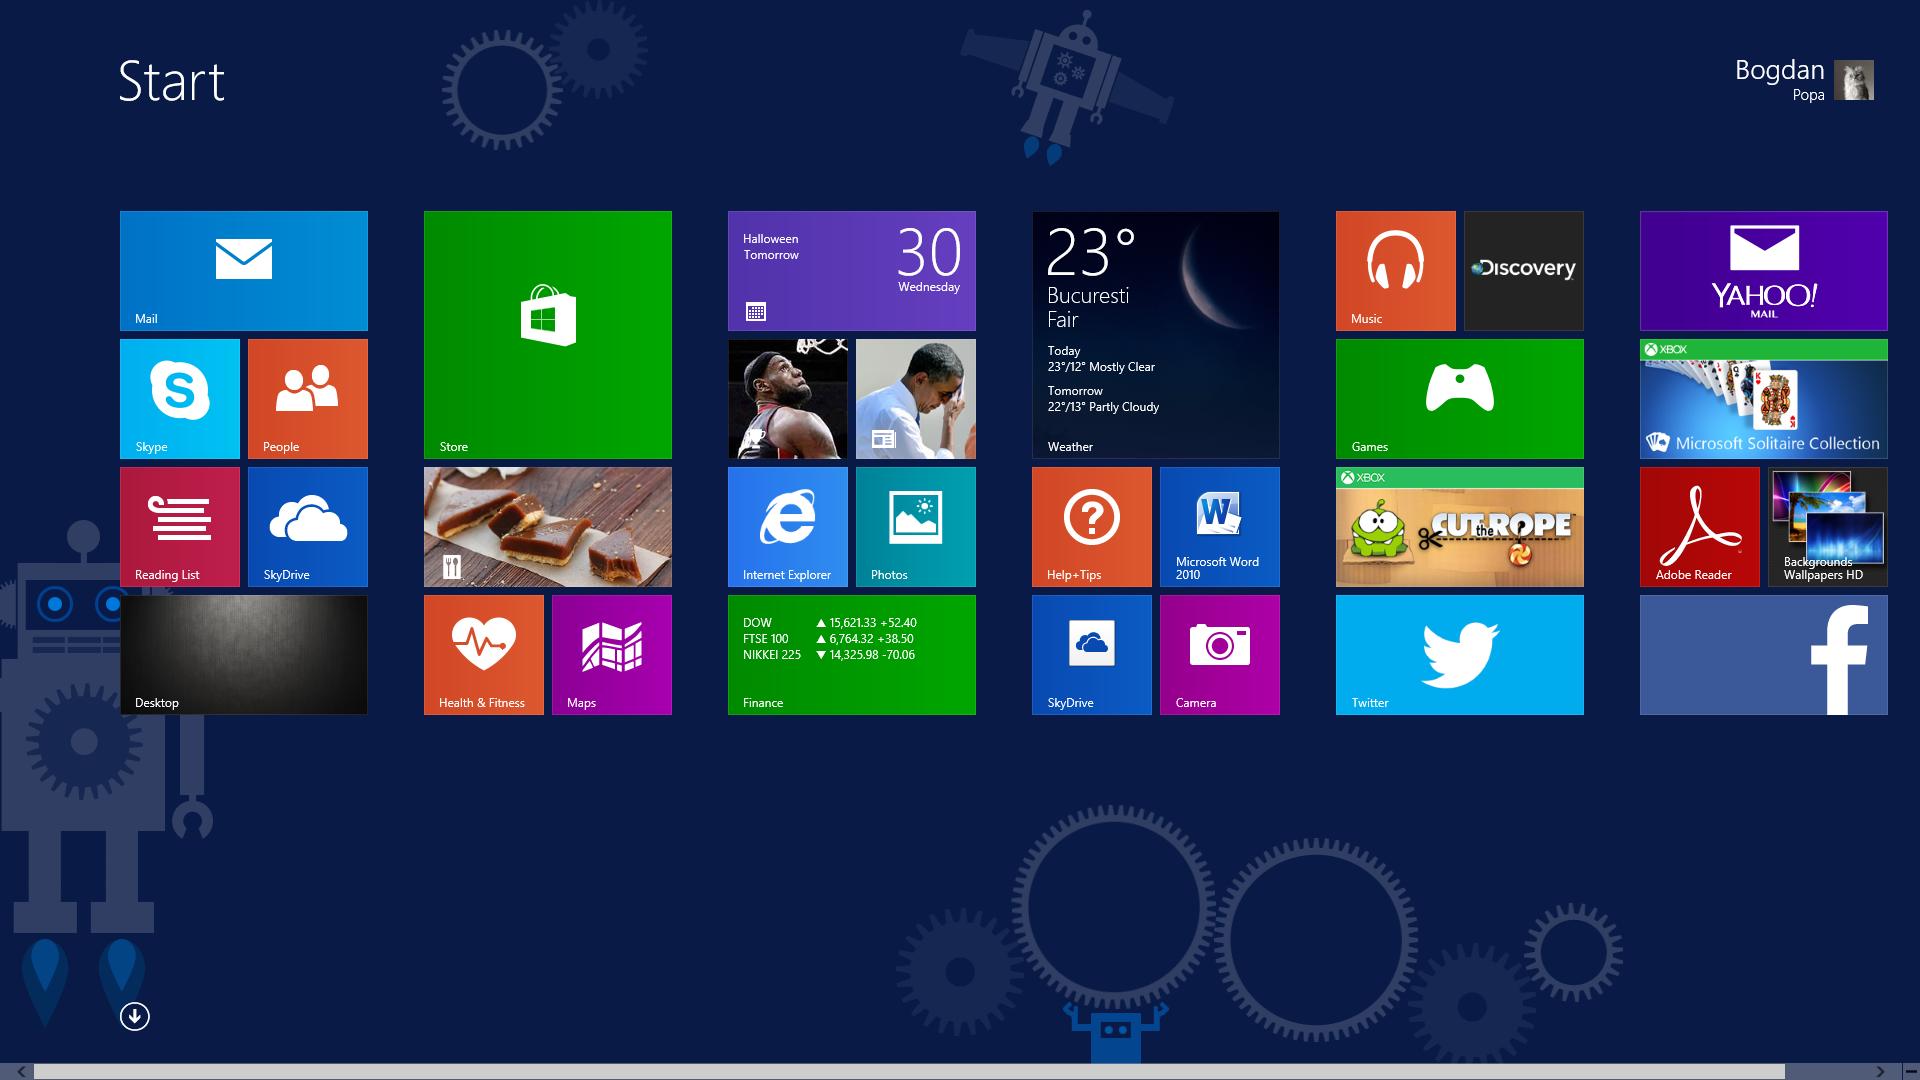Image resolution: width=1920 pixels, height=1080 pixels.
Task: Open Microsoft Solitaire Collection
Action: coord(1763,398)
